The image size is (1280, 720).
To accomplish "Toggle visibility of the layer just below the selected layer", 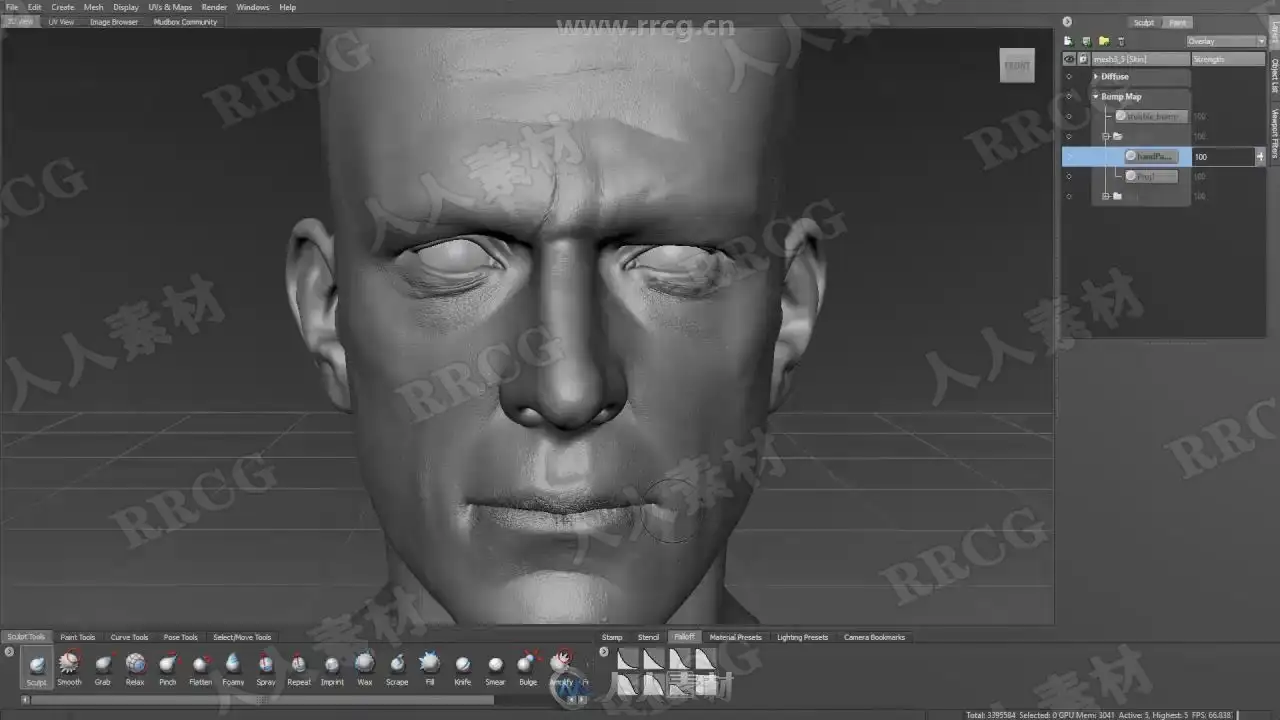I will click(x=1068, y=177).
